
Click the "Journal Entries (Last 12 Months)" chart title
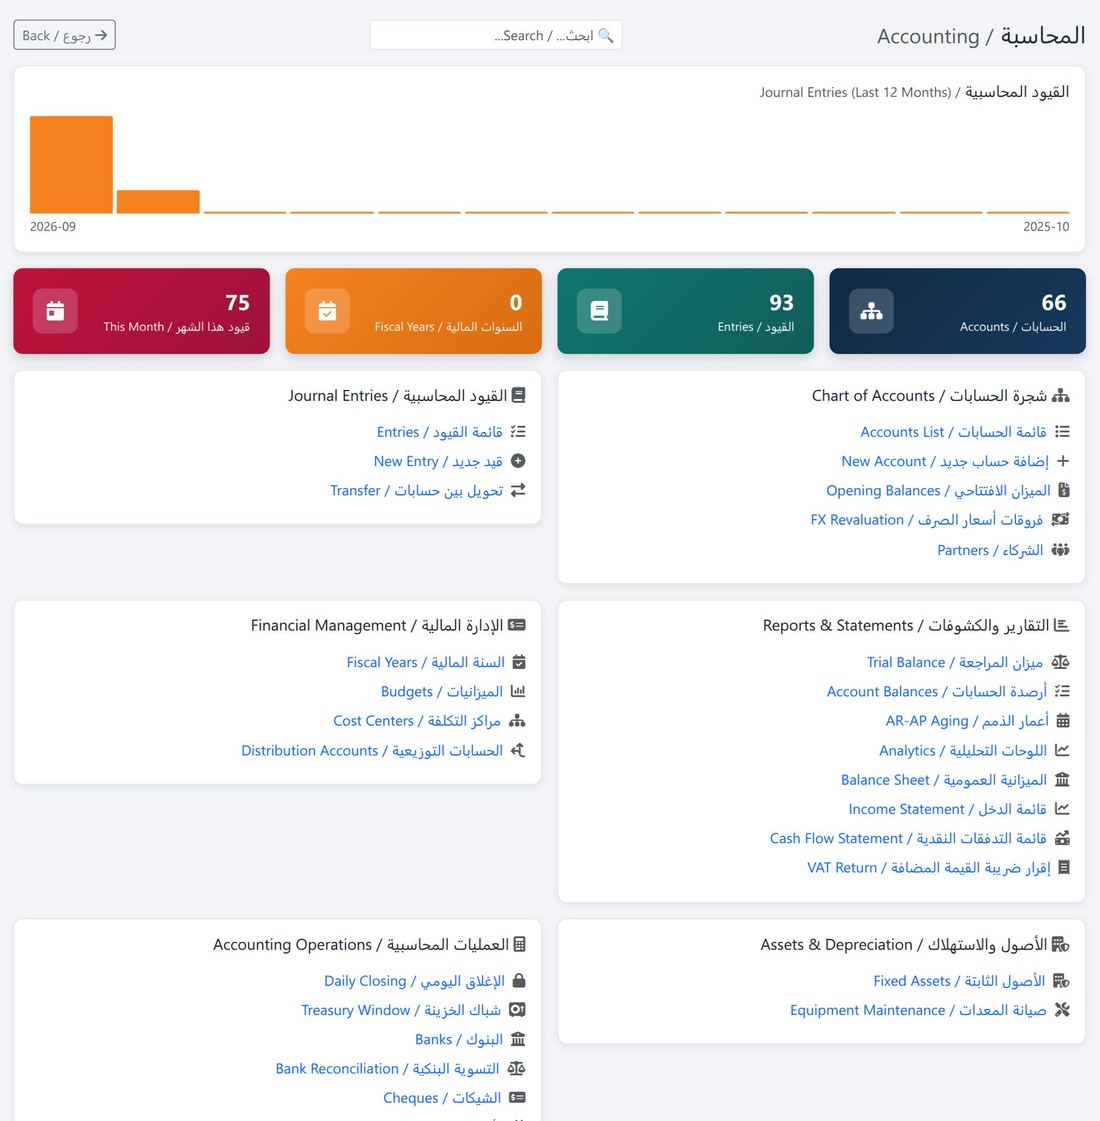[855, 92]
